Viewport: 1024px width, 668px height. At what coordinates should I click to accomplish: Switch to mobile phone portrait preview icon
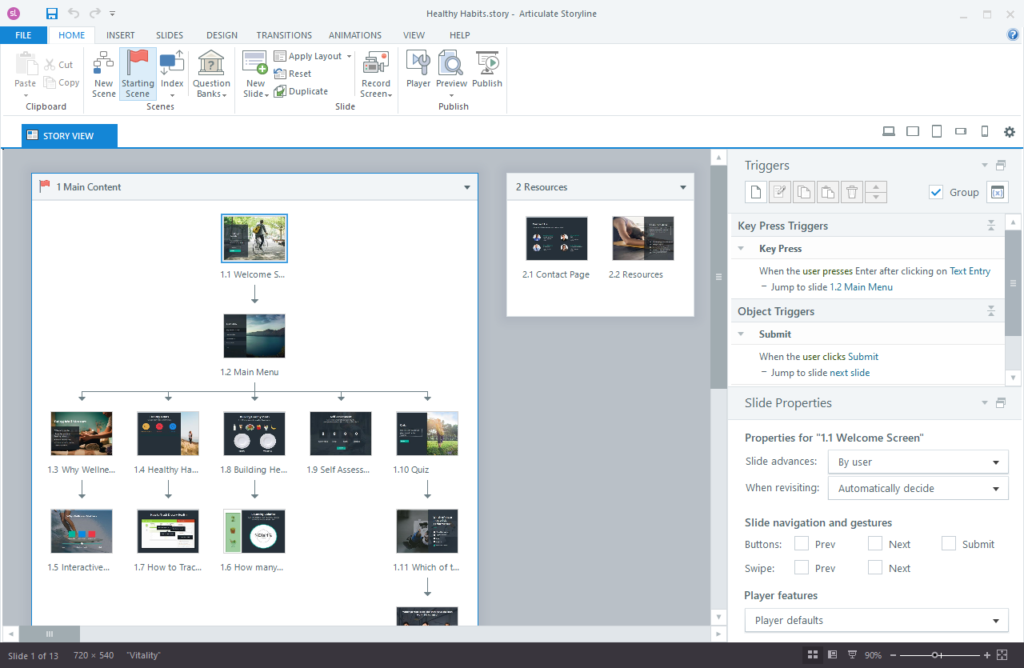coord(985,131)
